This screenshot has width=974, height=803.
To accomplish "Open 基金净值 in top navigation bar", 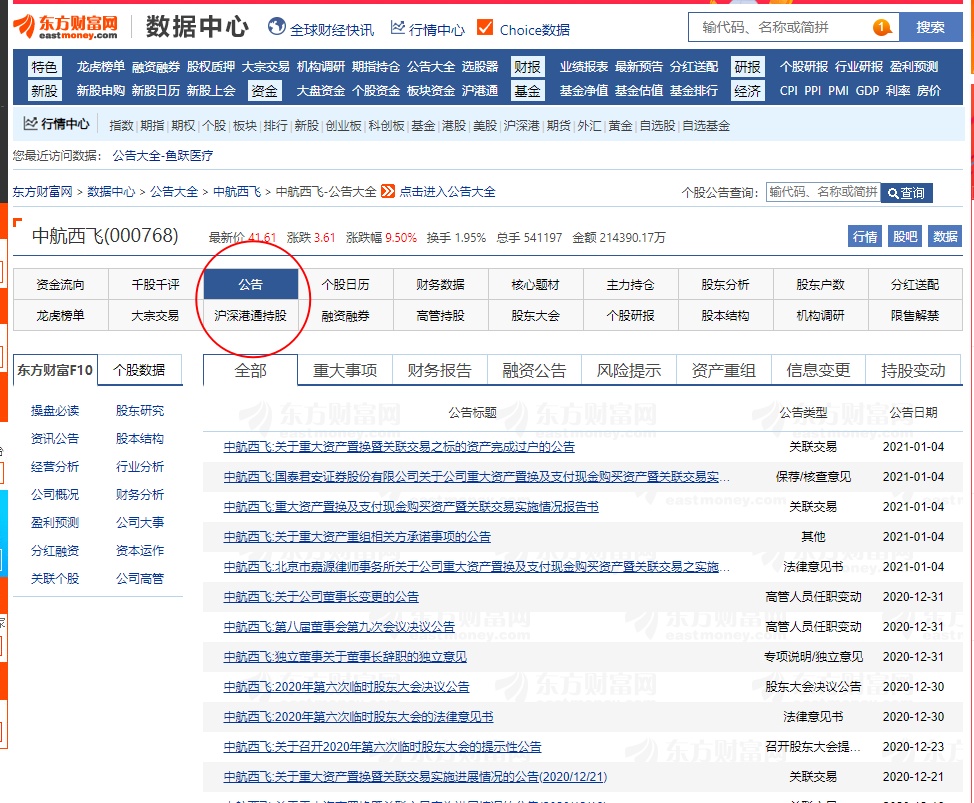I will coord(584,91).
